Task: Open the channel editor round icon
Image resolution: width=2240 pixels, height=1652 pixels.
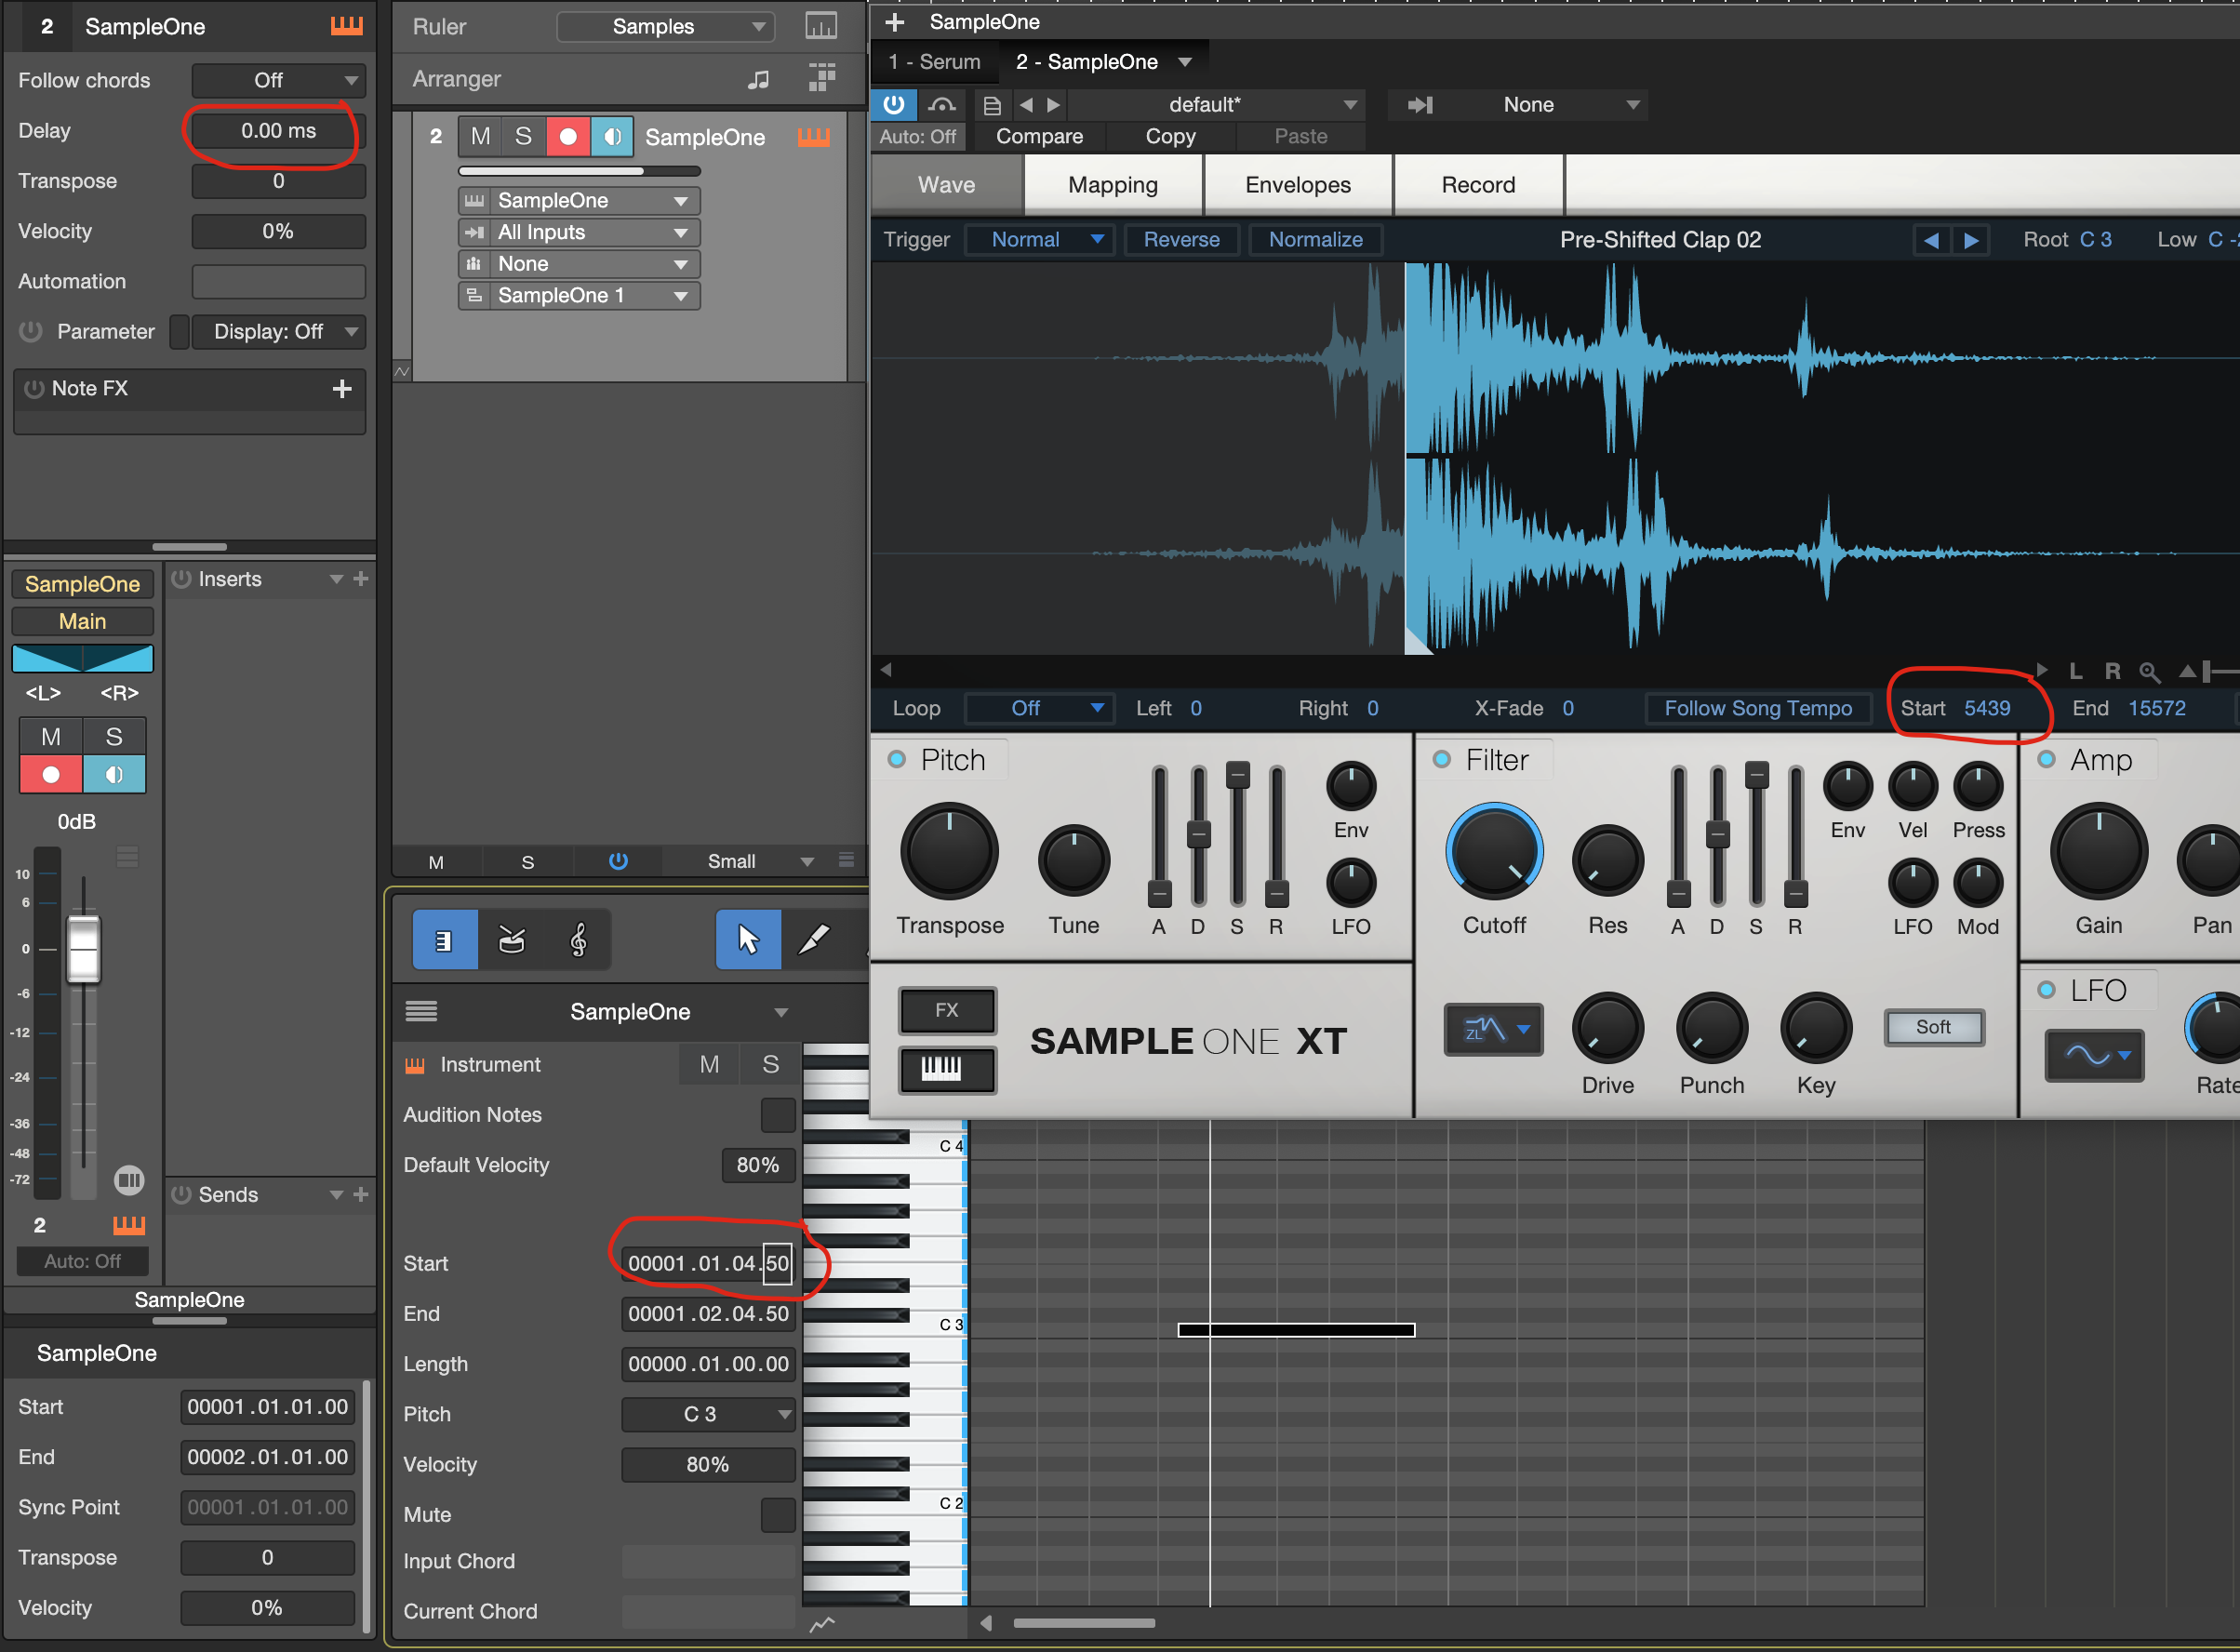Action: tap(129, 1181)
